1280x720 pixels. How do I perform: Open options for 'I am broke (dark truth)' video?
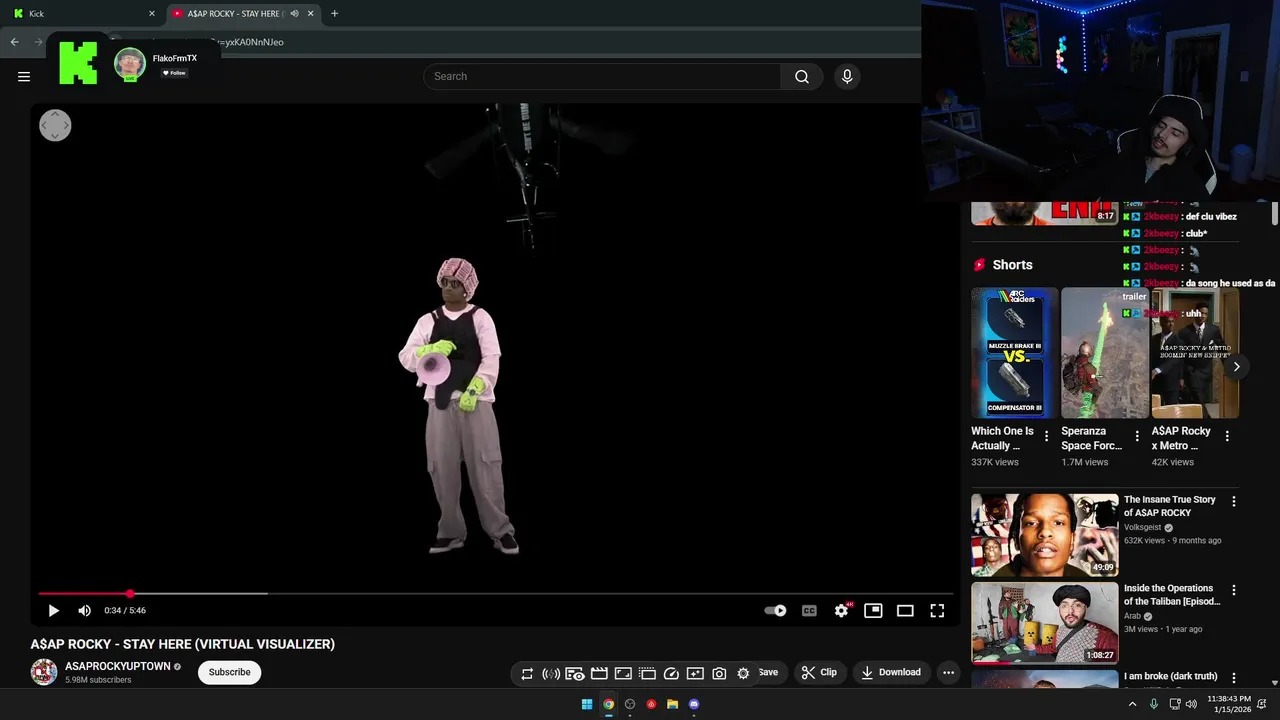coord(1233,678)
